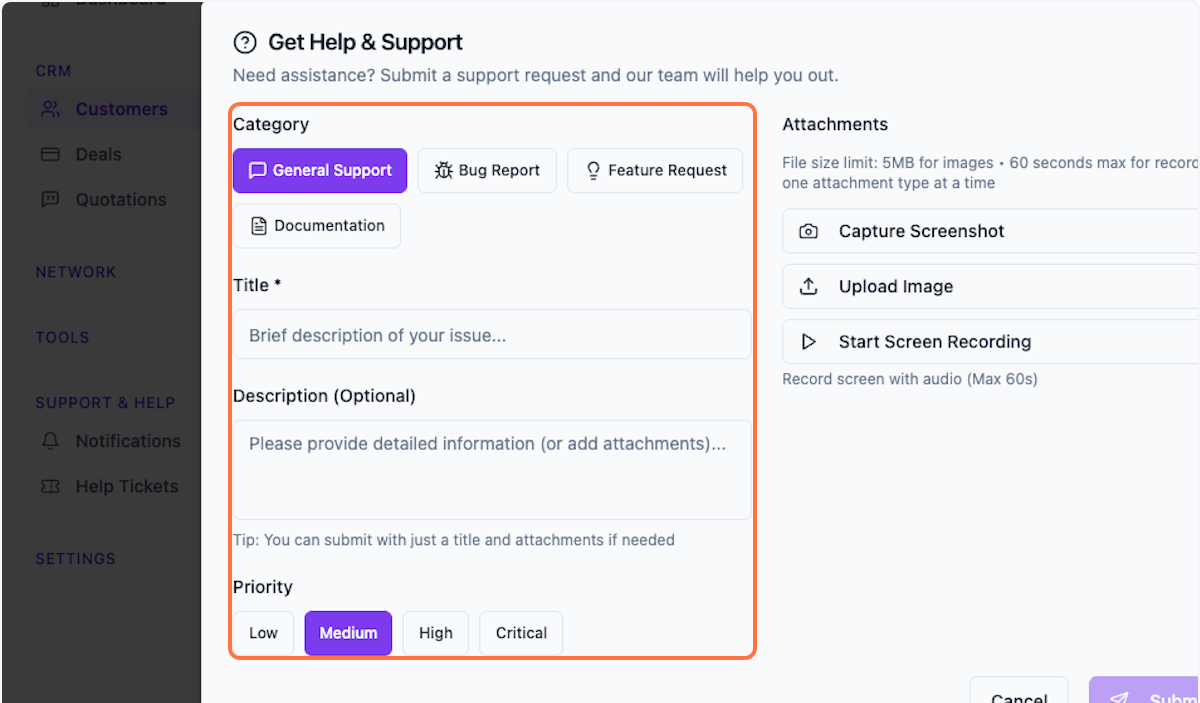This screenshot has height=703, width=1200.
Task: Click the Submit button
Action: tap(1160, 695)
